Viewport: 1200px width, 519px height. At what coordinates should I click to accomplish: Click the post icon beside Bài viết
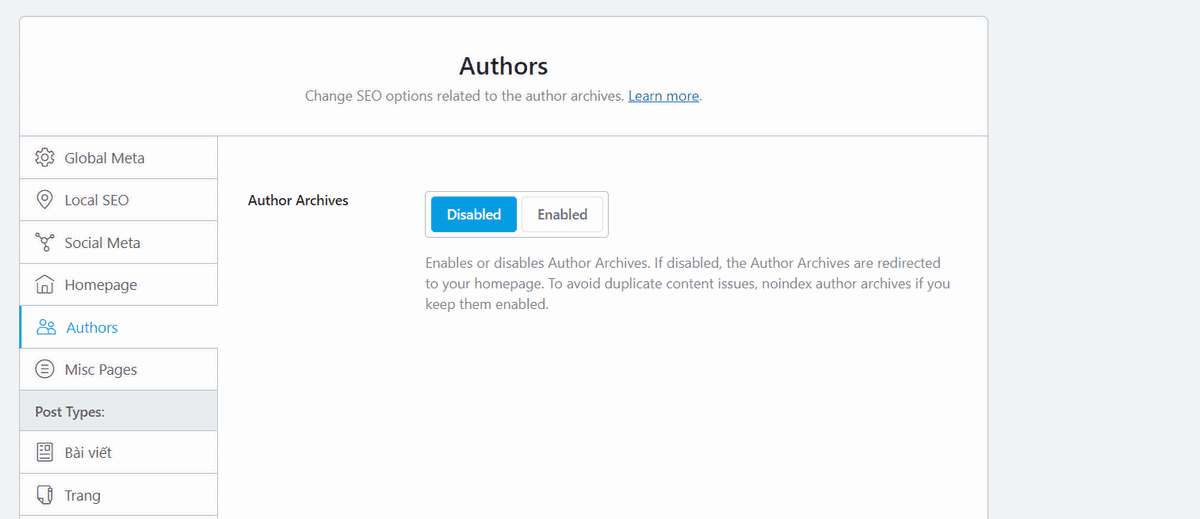coord(44,453)
